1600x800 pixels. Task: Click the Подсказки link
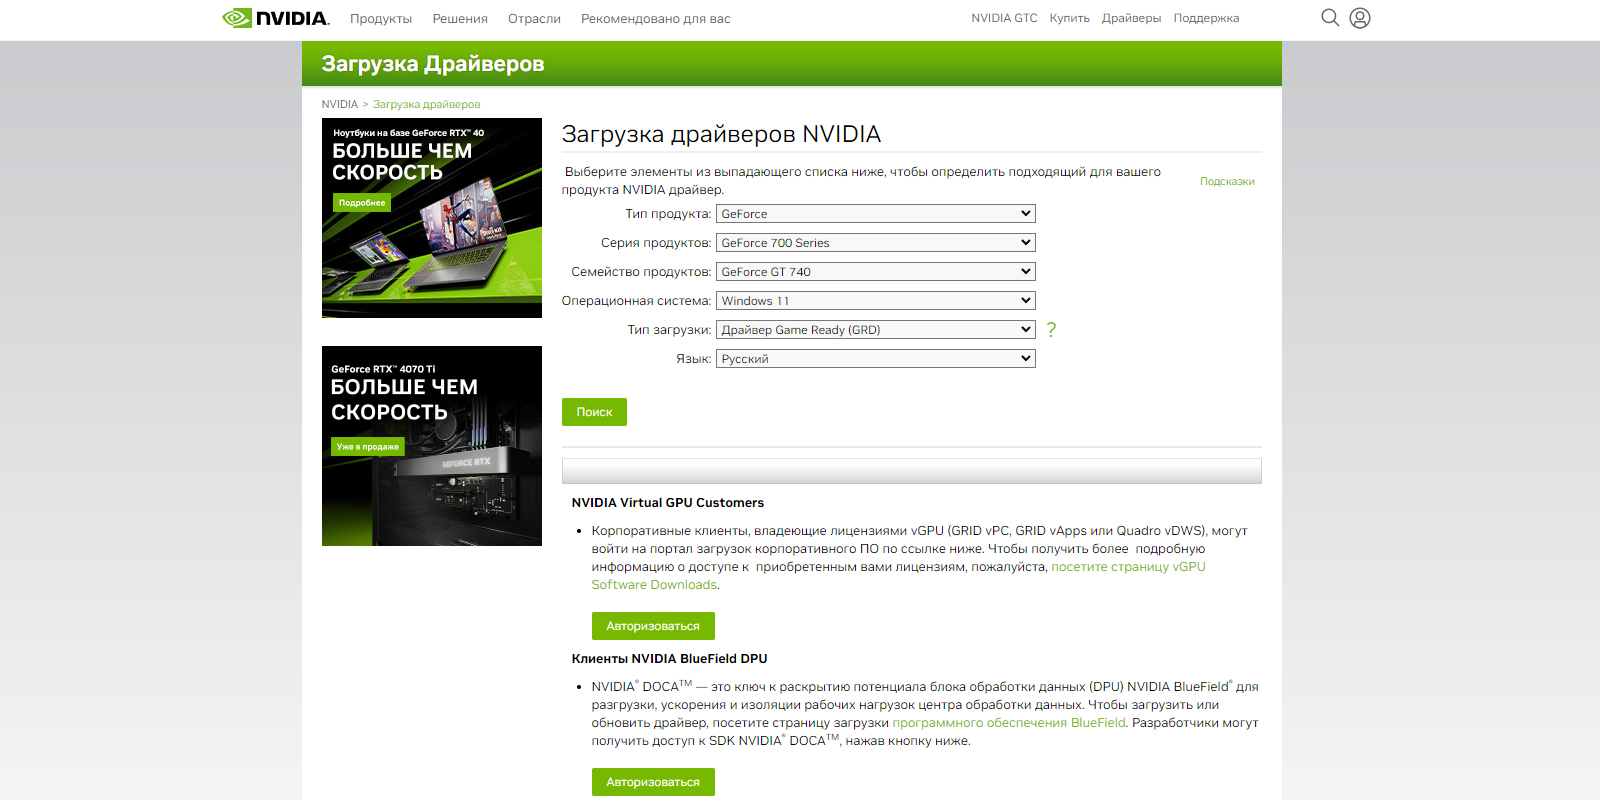point(1227,181)
